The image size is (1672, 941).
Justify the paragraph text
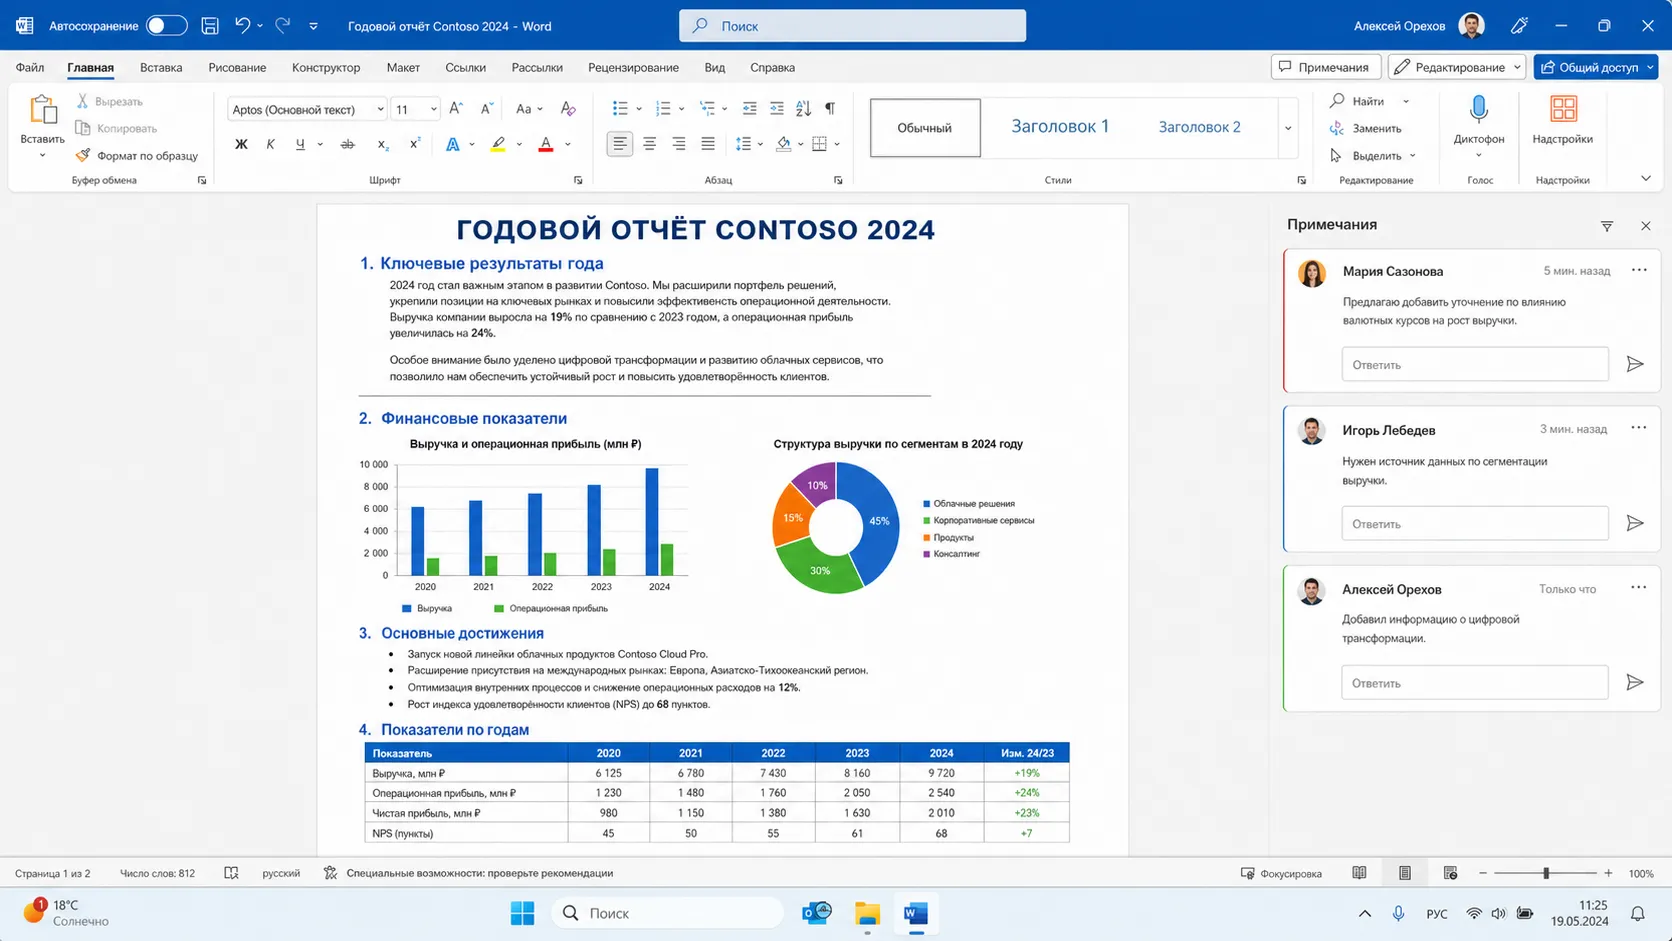708,144
